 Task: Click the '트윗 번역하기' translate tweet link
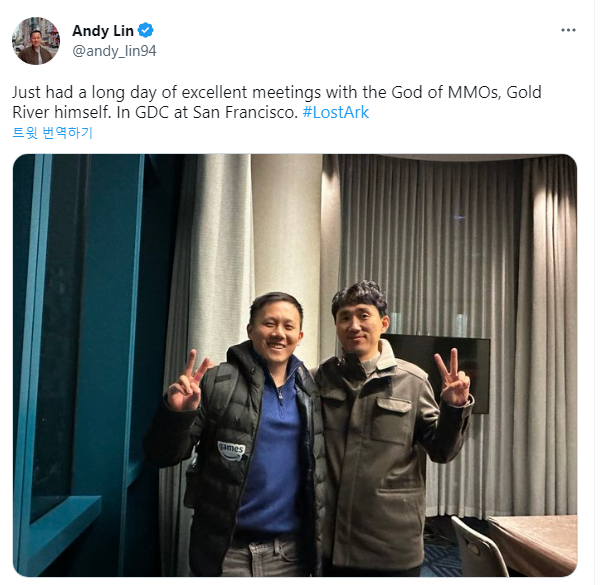(52, 133)
